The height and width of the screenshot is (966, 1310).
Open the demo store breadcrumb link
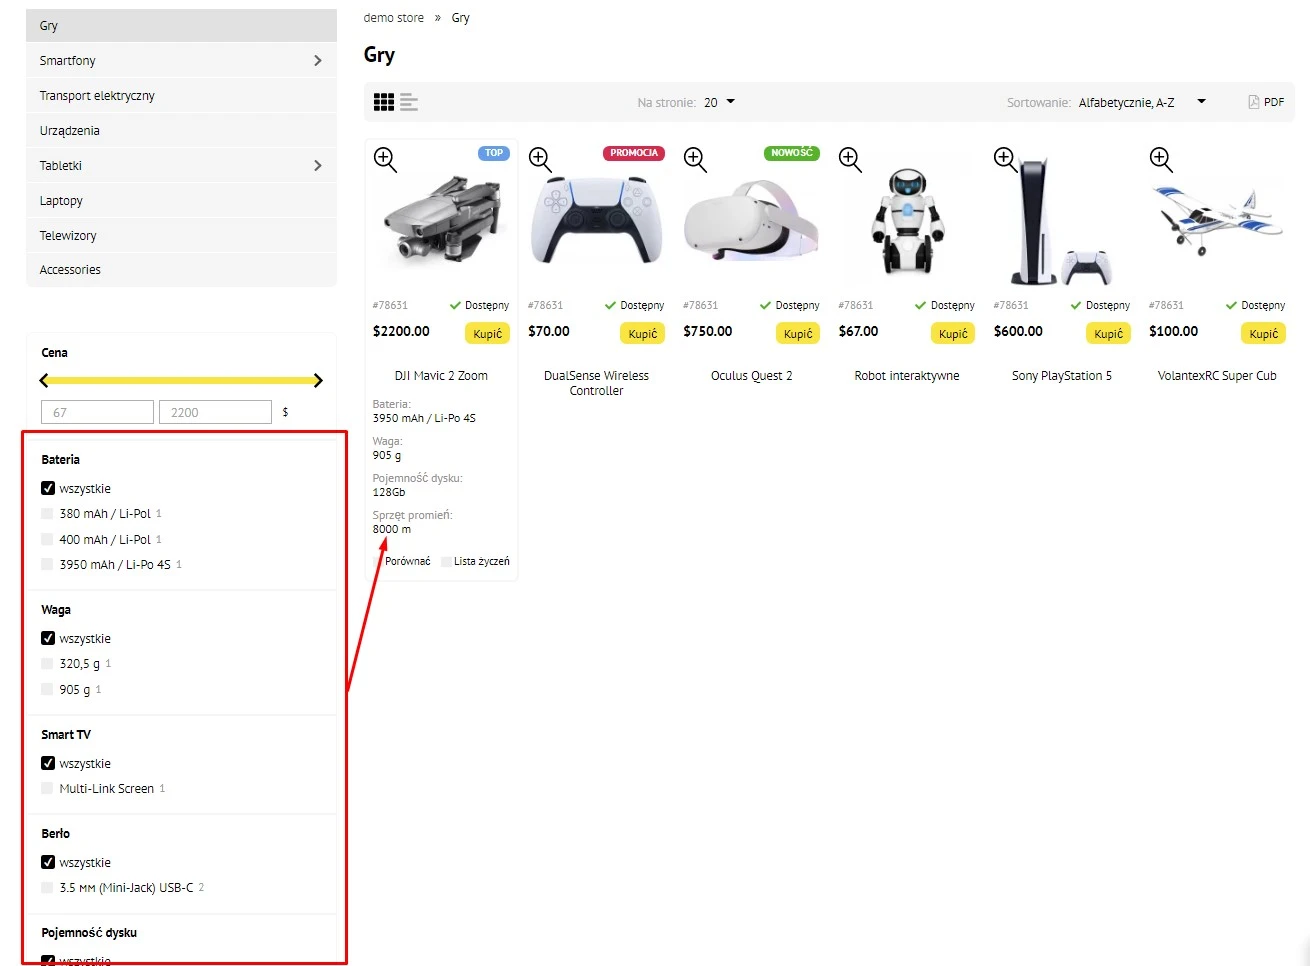pyautogui.click(x=394, y=17)
